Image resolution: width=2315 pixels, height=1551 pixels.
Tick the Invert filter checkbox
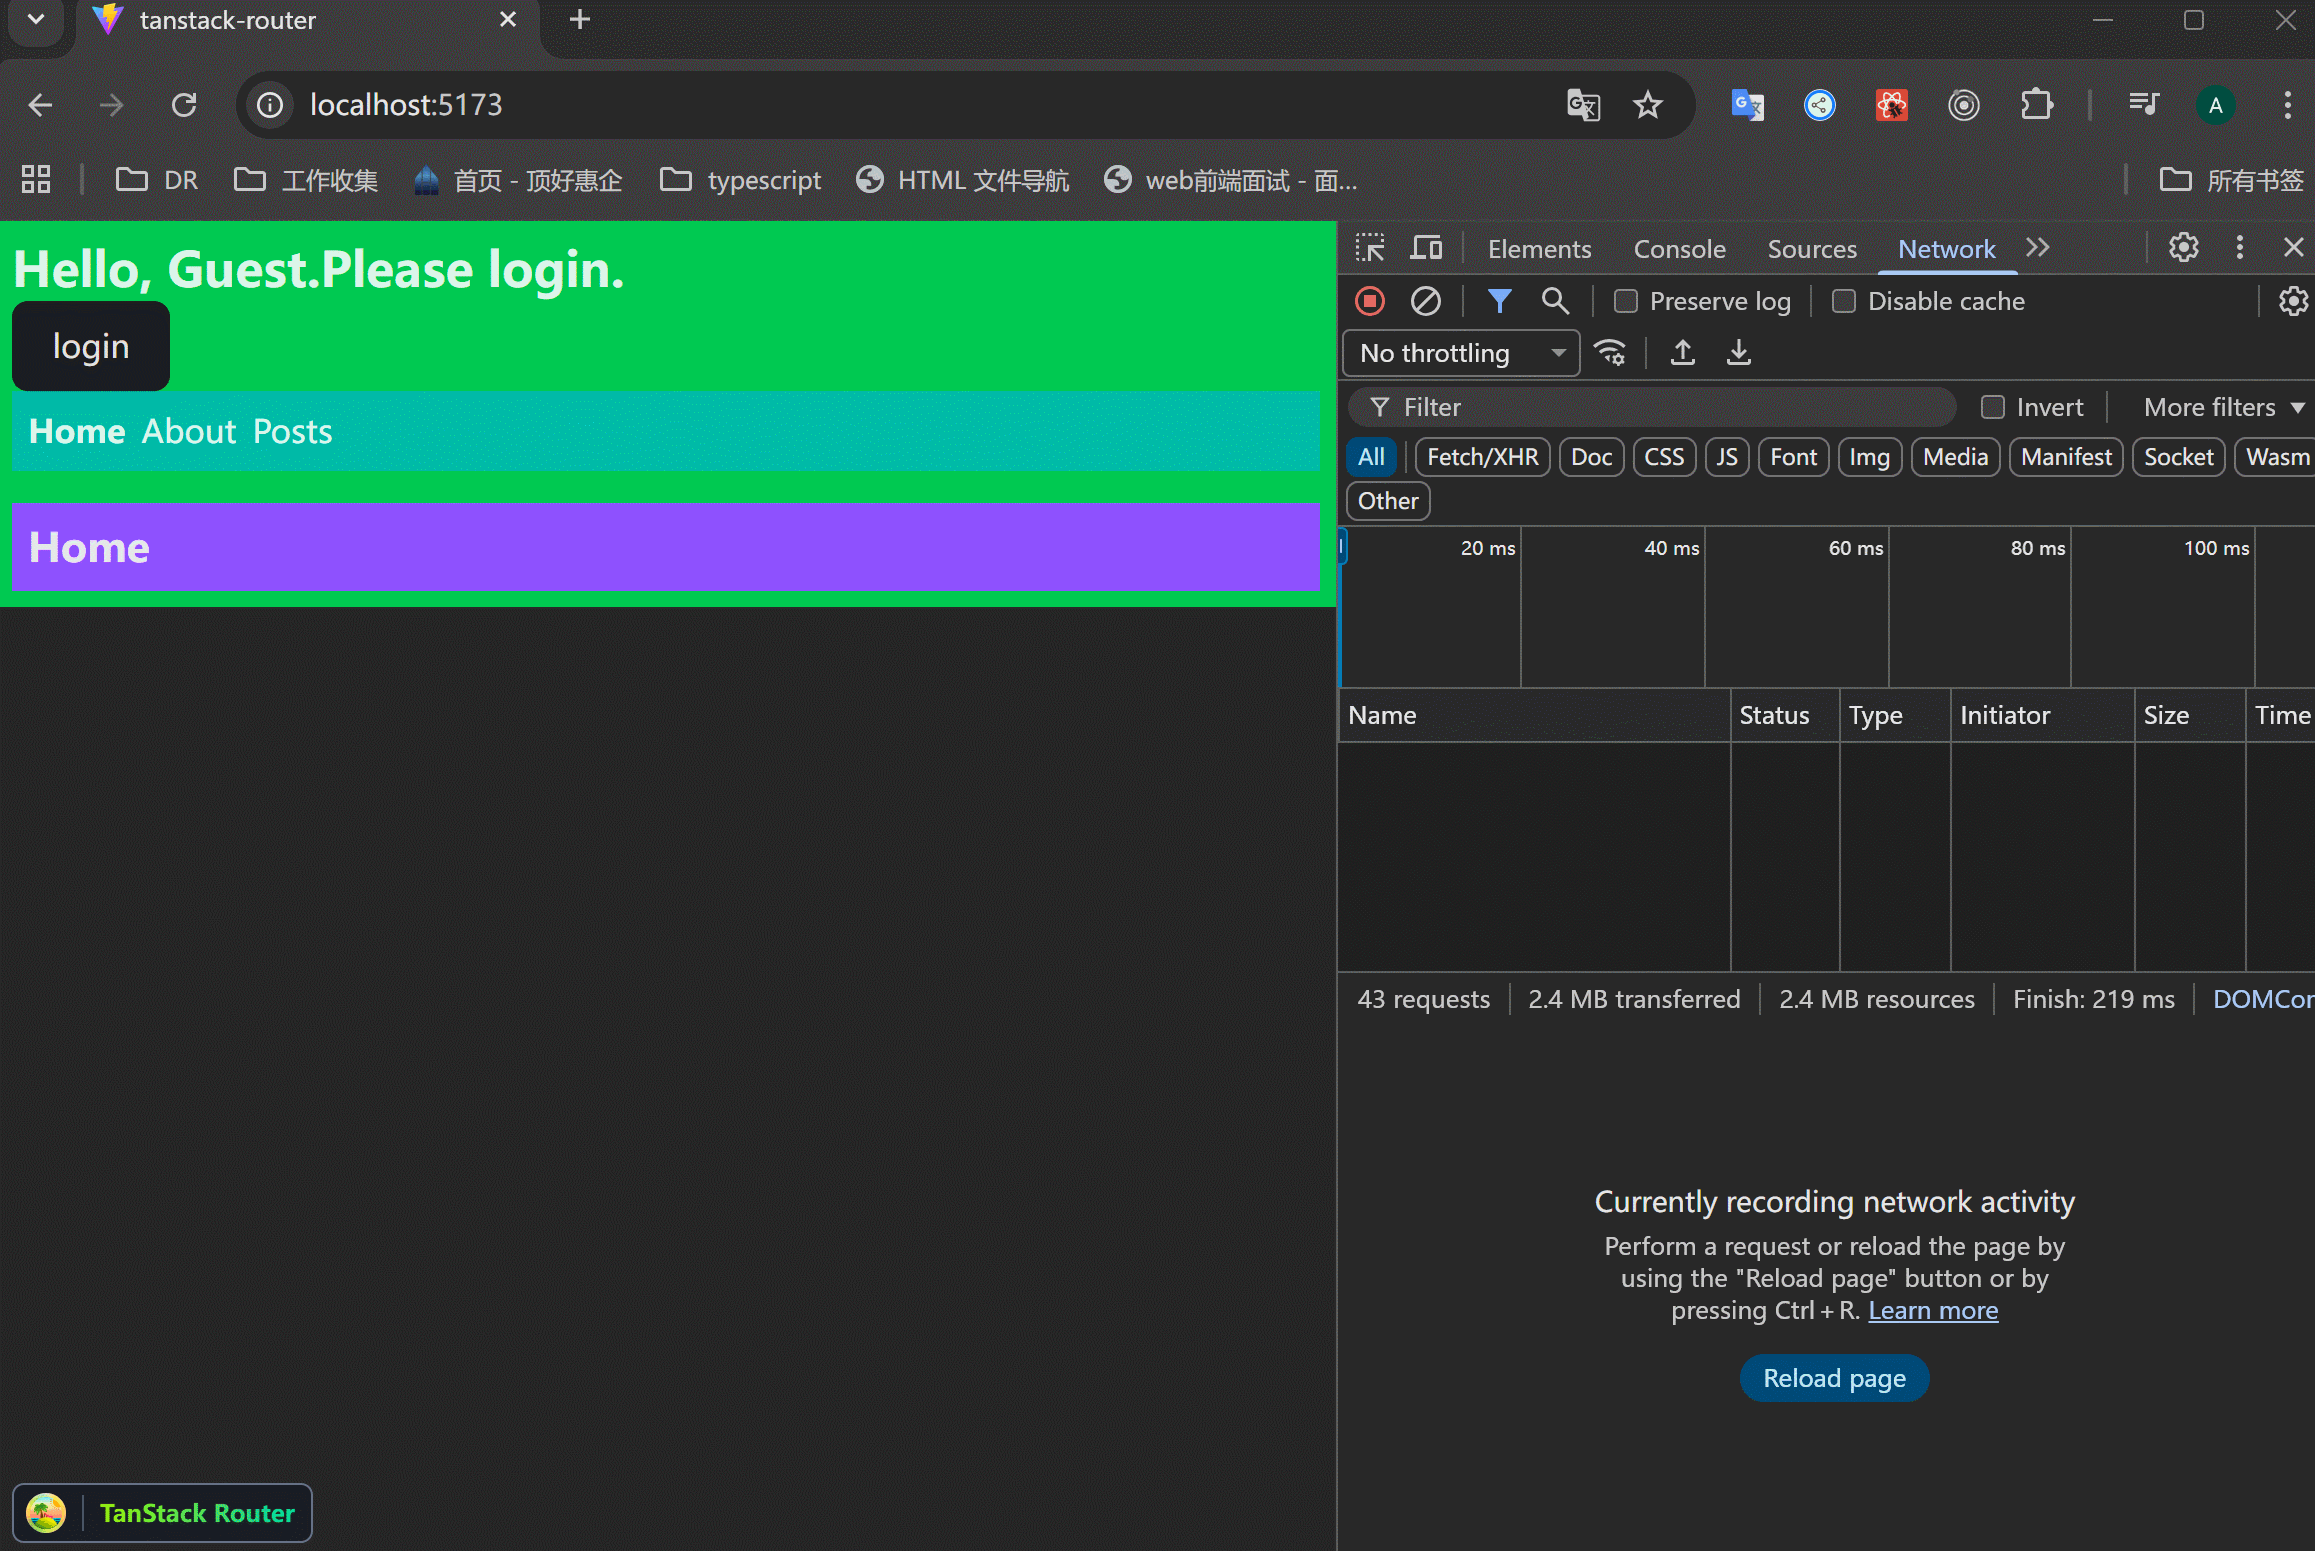(1993, 407)
